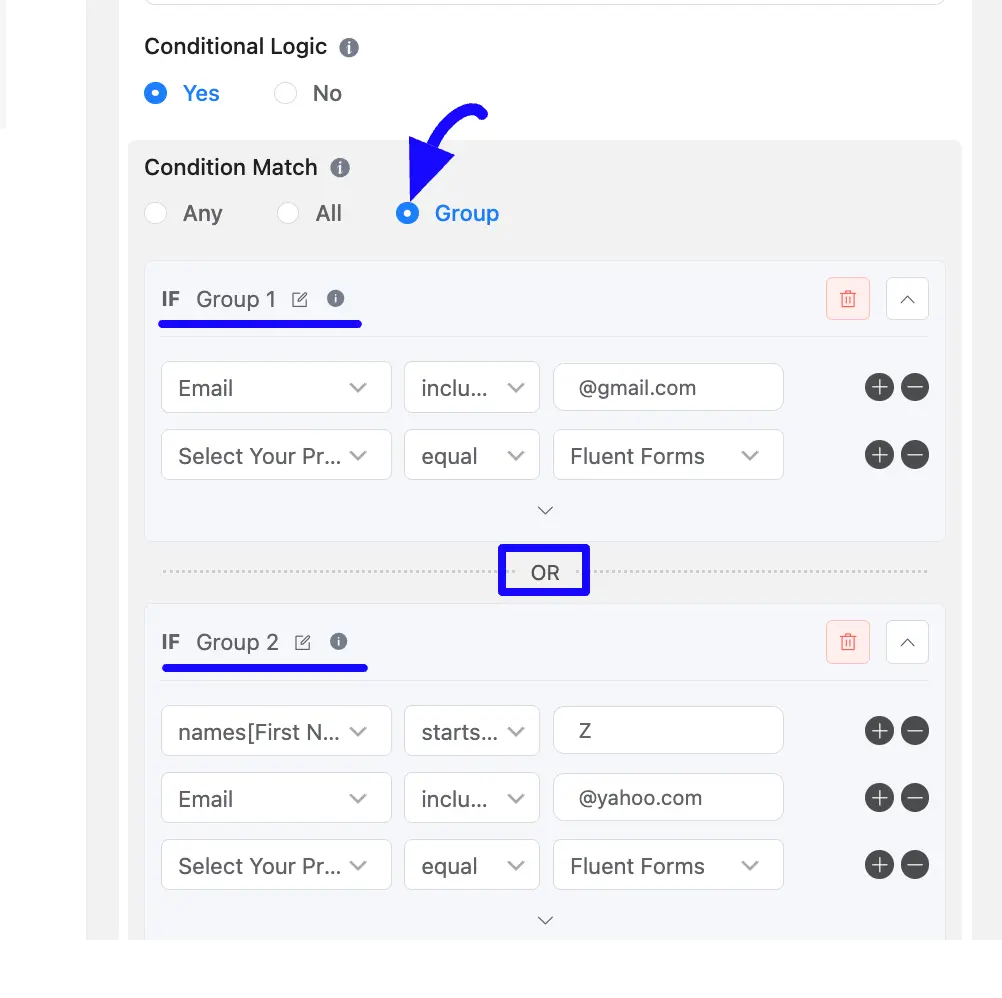Select the No radio for Conditional Logic
Image resolution: width=1002 pixels, height=998 pixels.
pyautogui.click(x=286, y=93)
